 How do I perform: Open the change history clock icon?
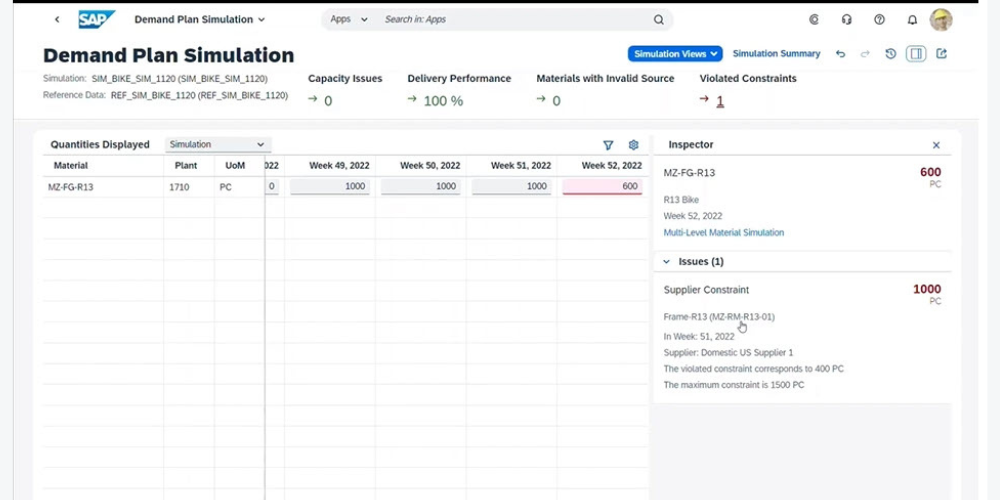coord(891,54)
